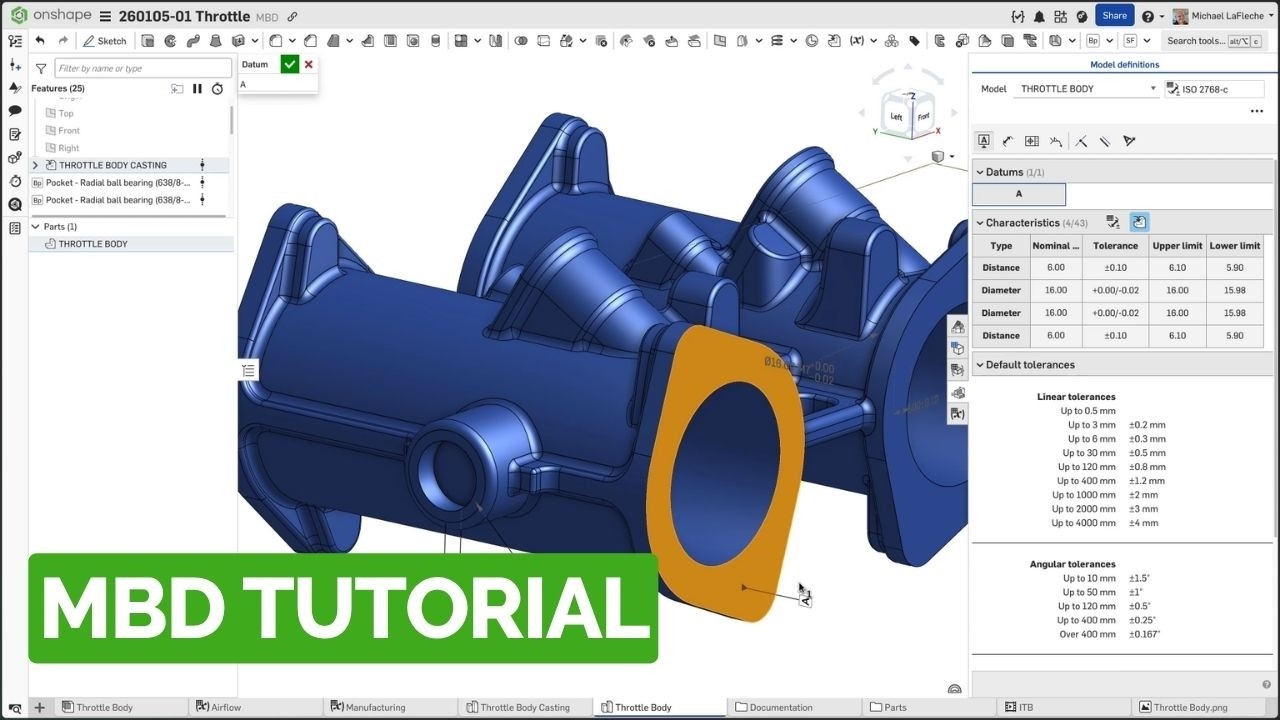The image size is (1280, 720).
Task: Select the Chamfer tool icon
Action: 310,41
